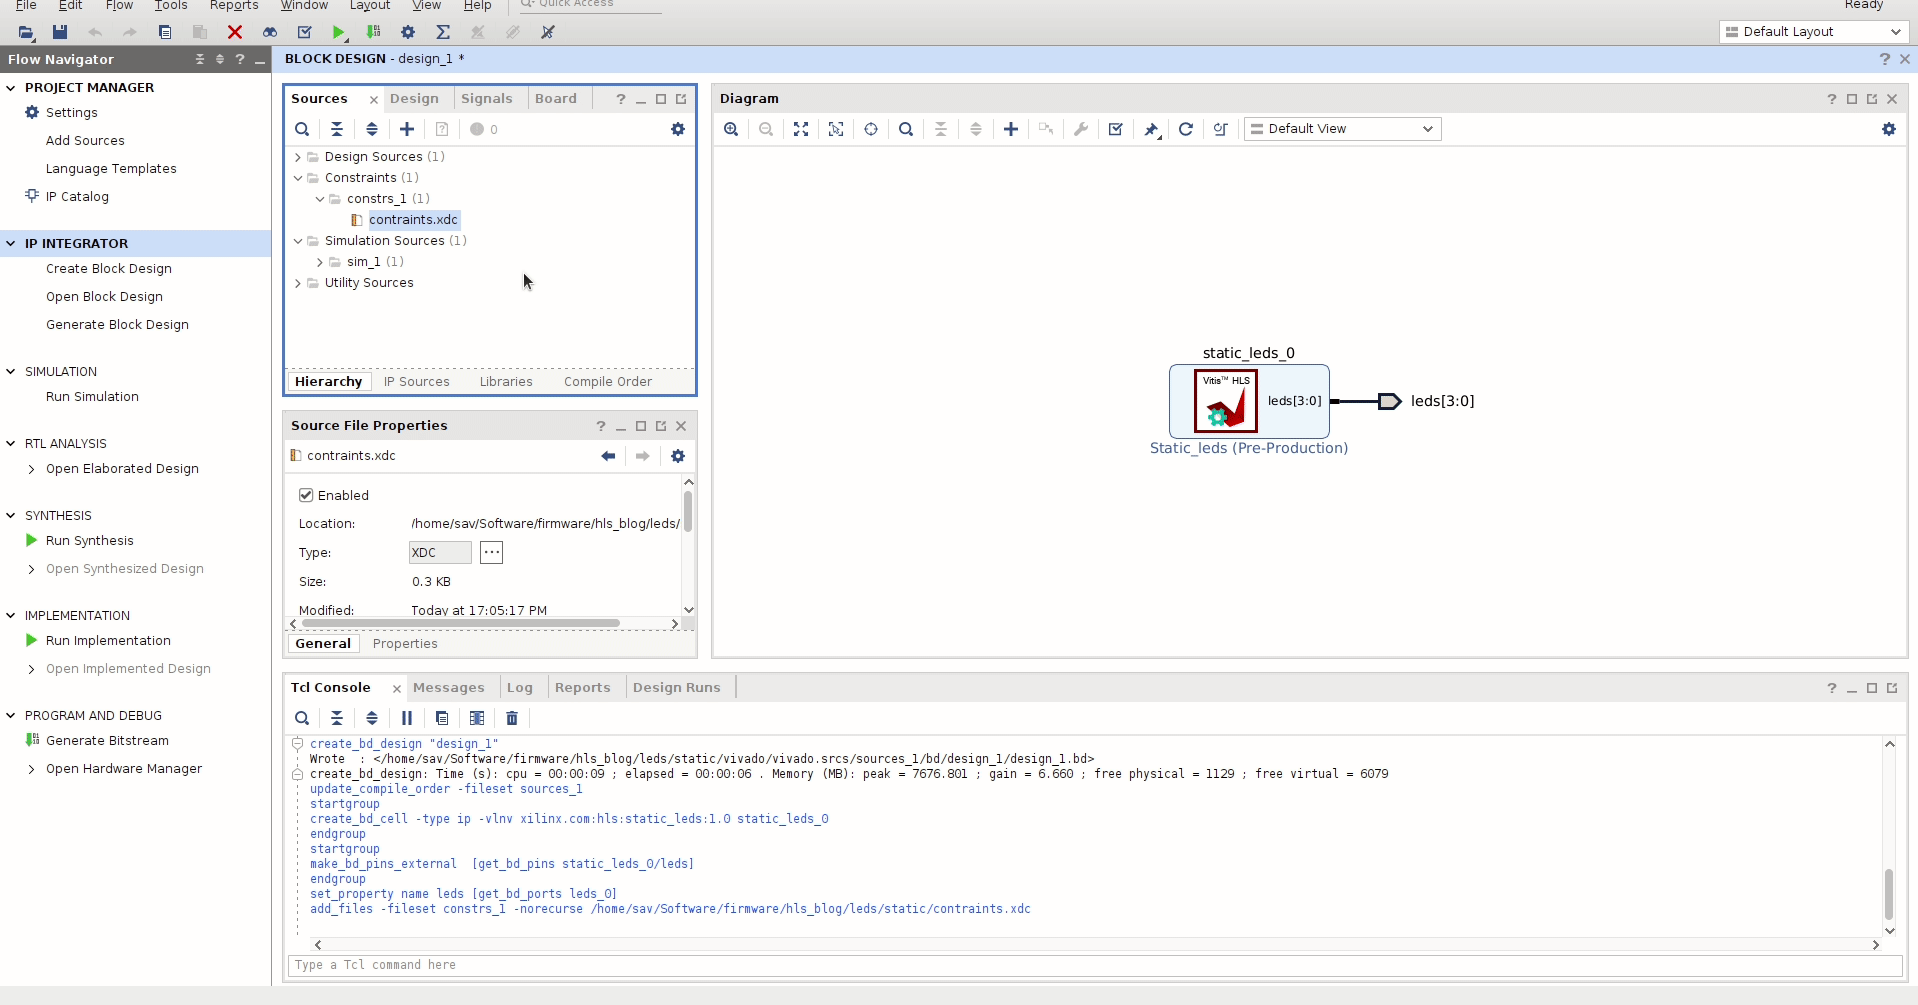Pause Tcl Console output
The width and height of the screenshot is (1918, 1005).
tap(407, 718)
